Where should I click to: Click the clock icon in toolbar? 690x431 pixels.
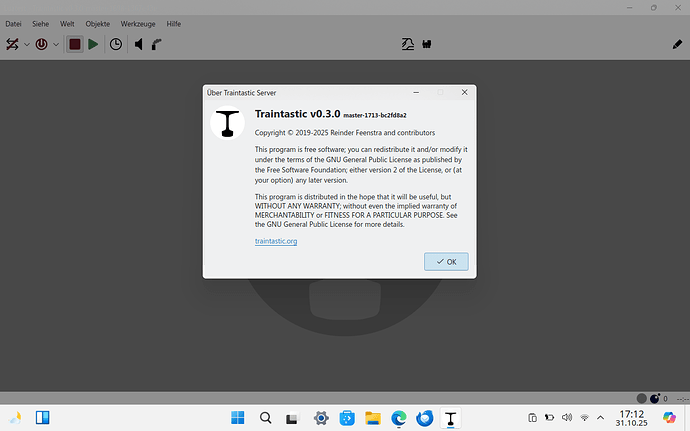[116, 44]
